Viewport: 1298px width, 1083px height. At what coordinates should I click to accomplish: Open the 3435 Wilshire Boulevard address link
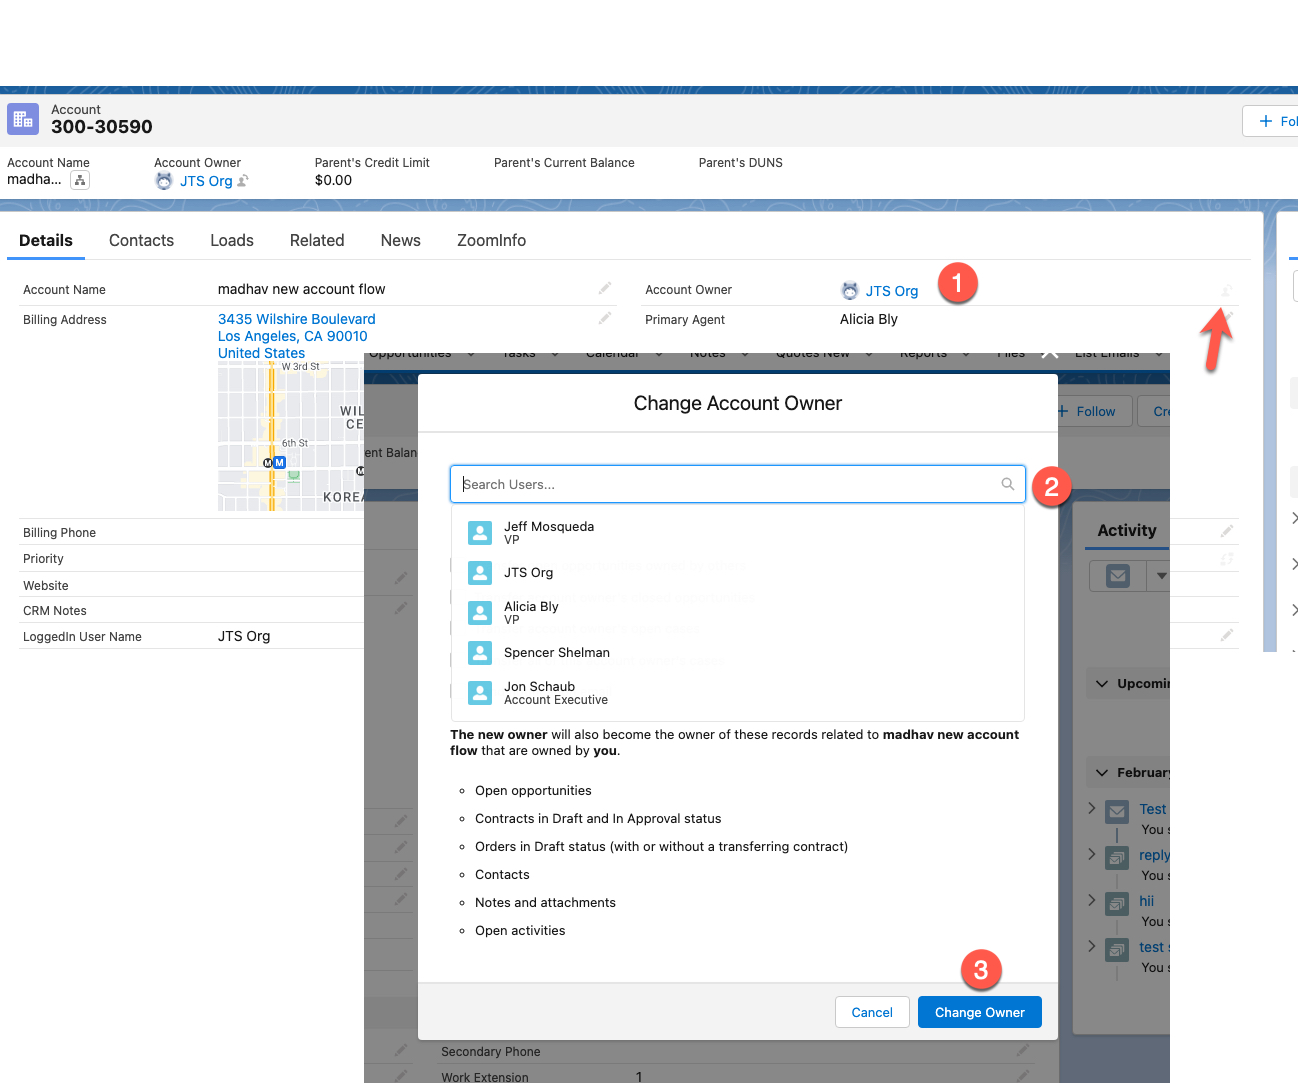297,319
